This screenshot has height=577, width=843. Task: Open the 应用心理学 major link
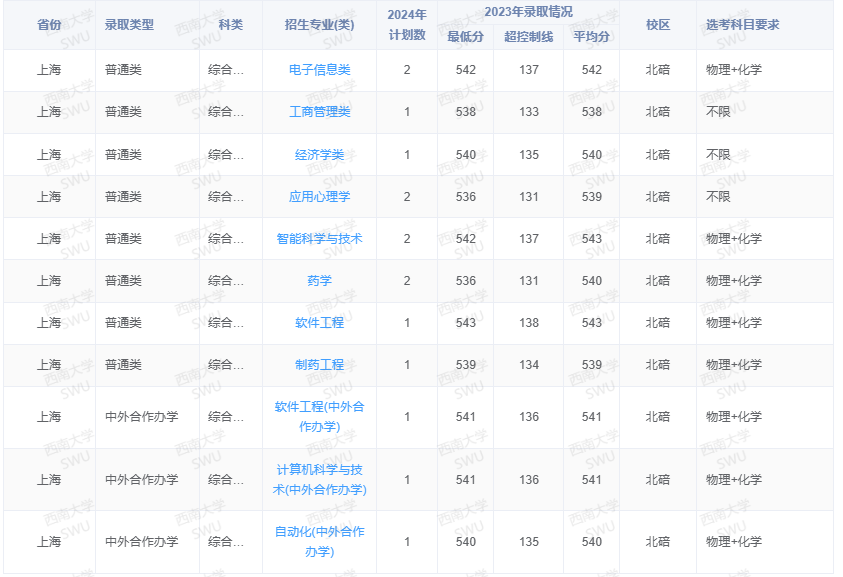319,196
